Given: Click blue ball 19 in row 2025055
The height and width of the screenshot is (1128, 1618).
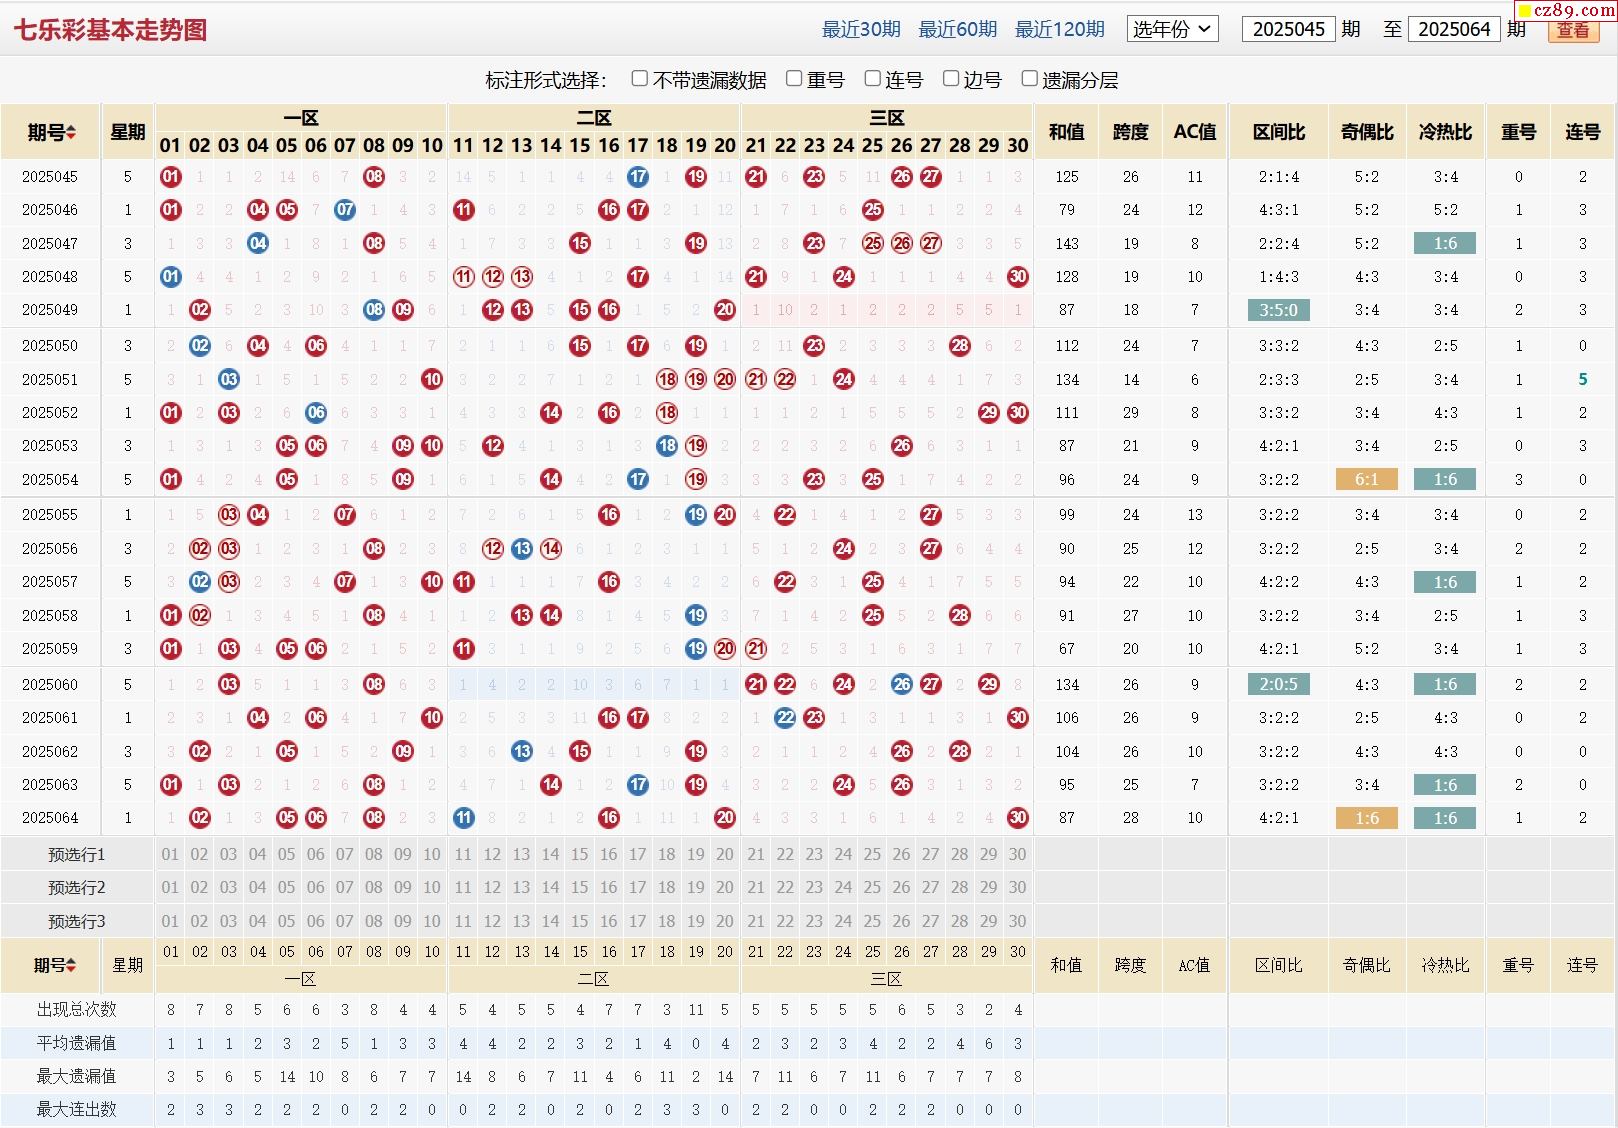Looking at the screenshot, I should [696, 515].
